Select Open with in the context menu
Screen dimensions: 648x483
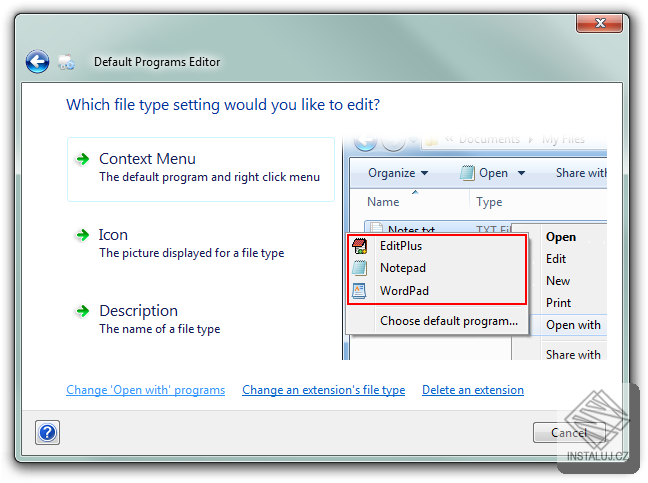(573, 325)
